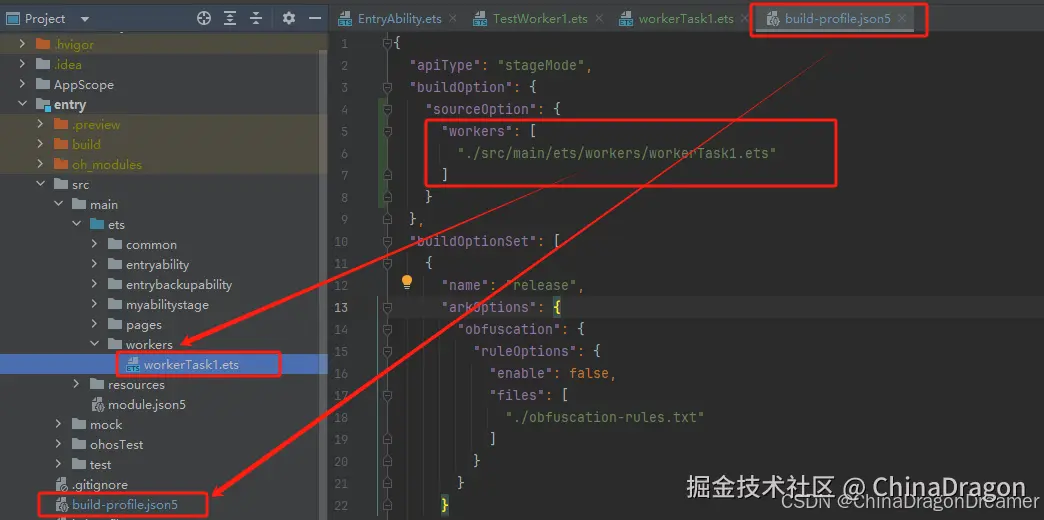Hide the Project panel with minus icon

click(x=315, y=19)
